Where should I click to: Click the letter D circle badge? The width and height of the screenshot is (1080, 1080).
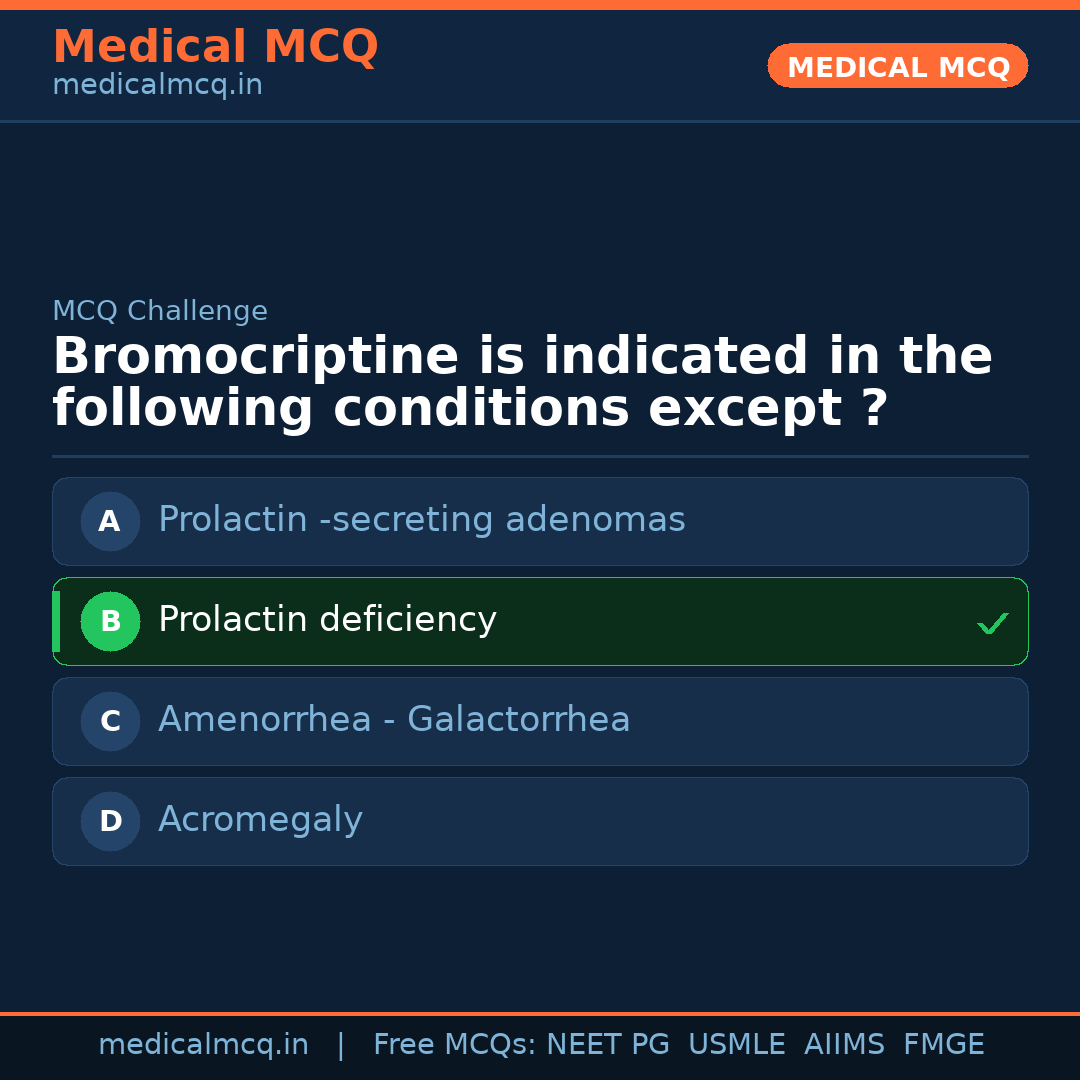[x=110, y=821]
